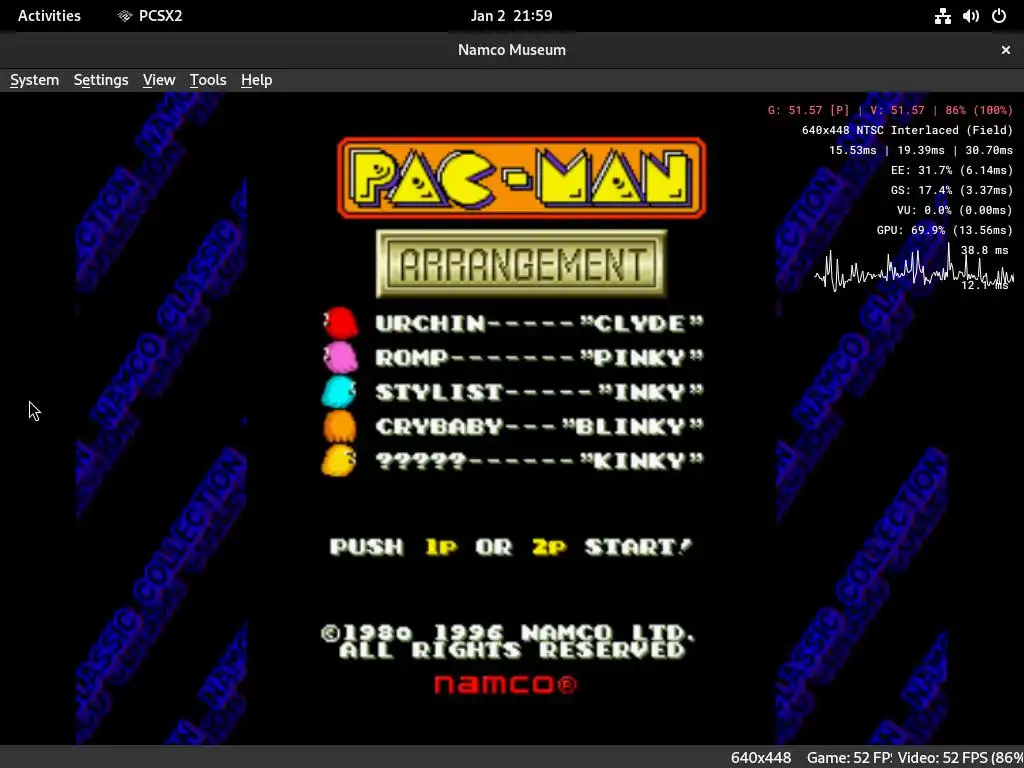Click the GPU: 69.9% performance stat
This screenshot has height=768, width=1024.
pyautogui.click(x=944, y=230)
